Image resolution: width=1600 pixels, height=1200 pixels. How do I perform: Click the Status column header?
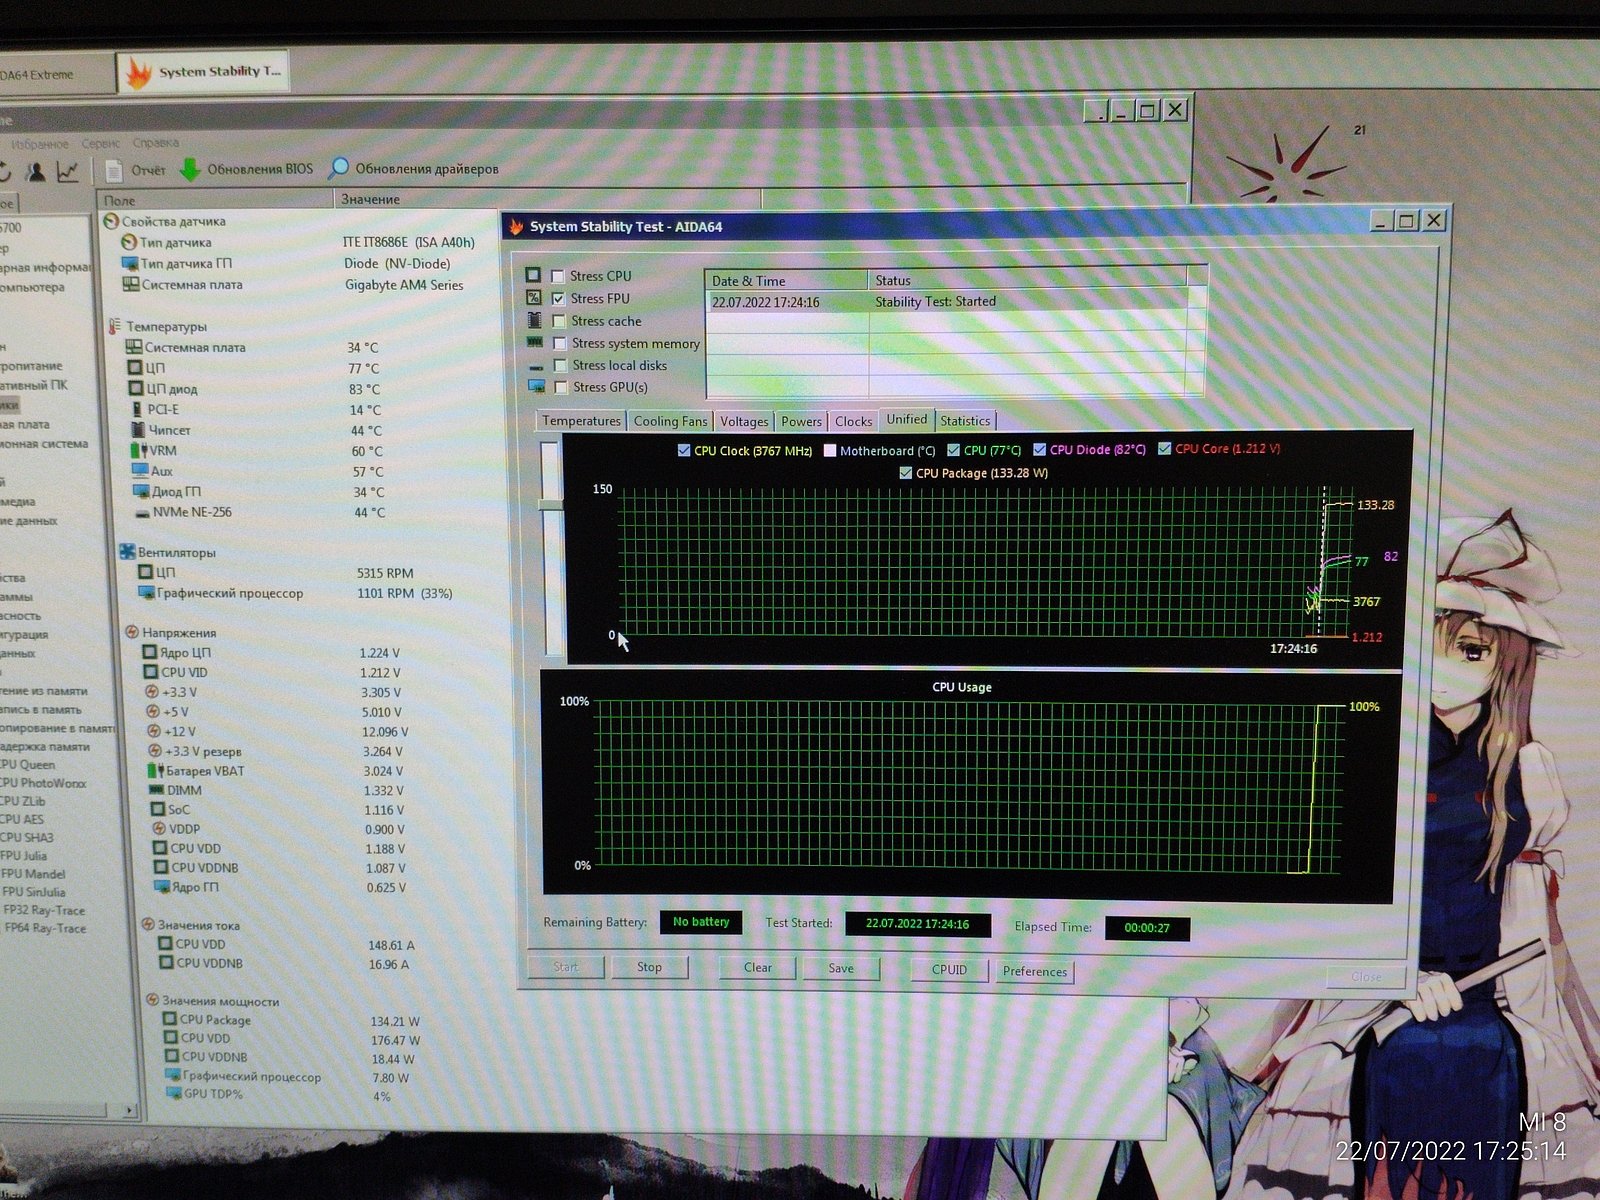coord(1028,280)
